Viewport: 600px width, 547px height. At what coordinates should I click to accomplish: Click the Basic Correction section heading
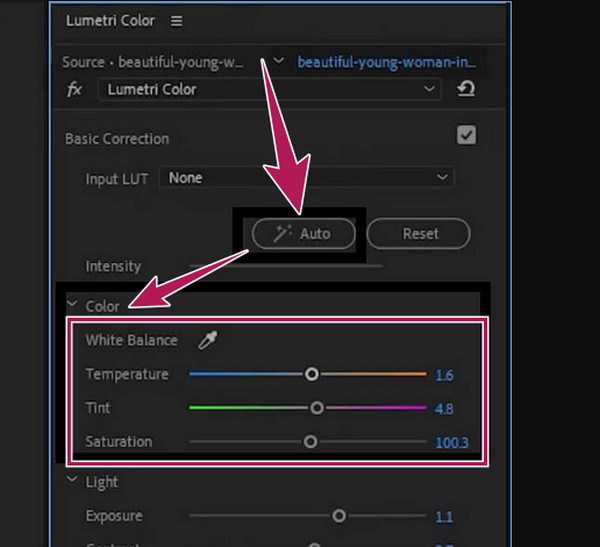pos(117,139)
